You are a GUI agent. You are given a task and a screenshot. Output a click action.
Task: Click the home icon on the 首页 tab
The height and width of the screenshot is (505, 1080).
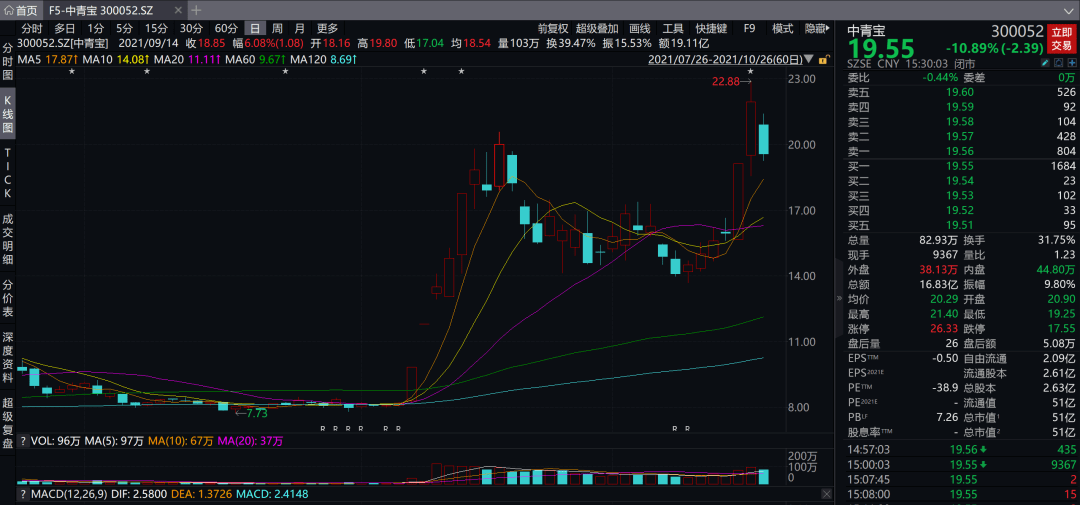[9, 10]
